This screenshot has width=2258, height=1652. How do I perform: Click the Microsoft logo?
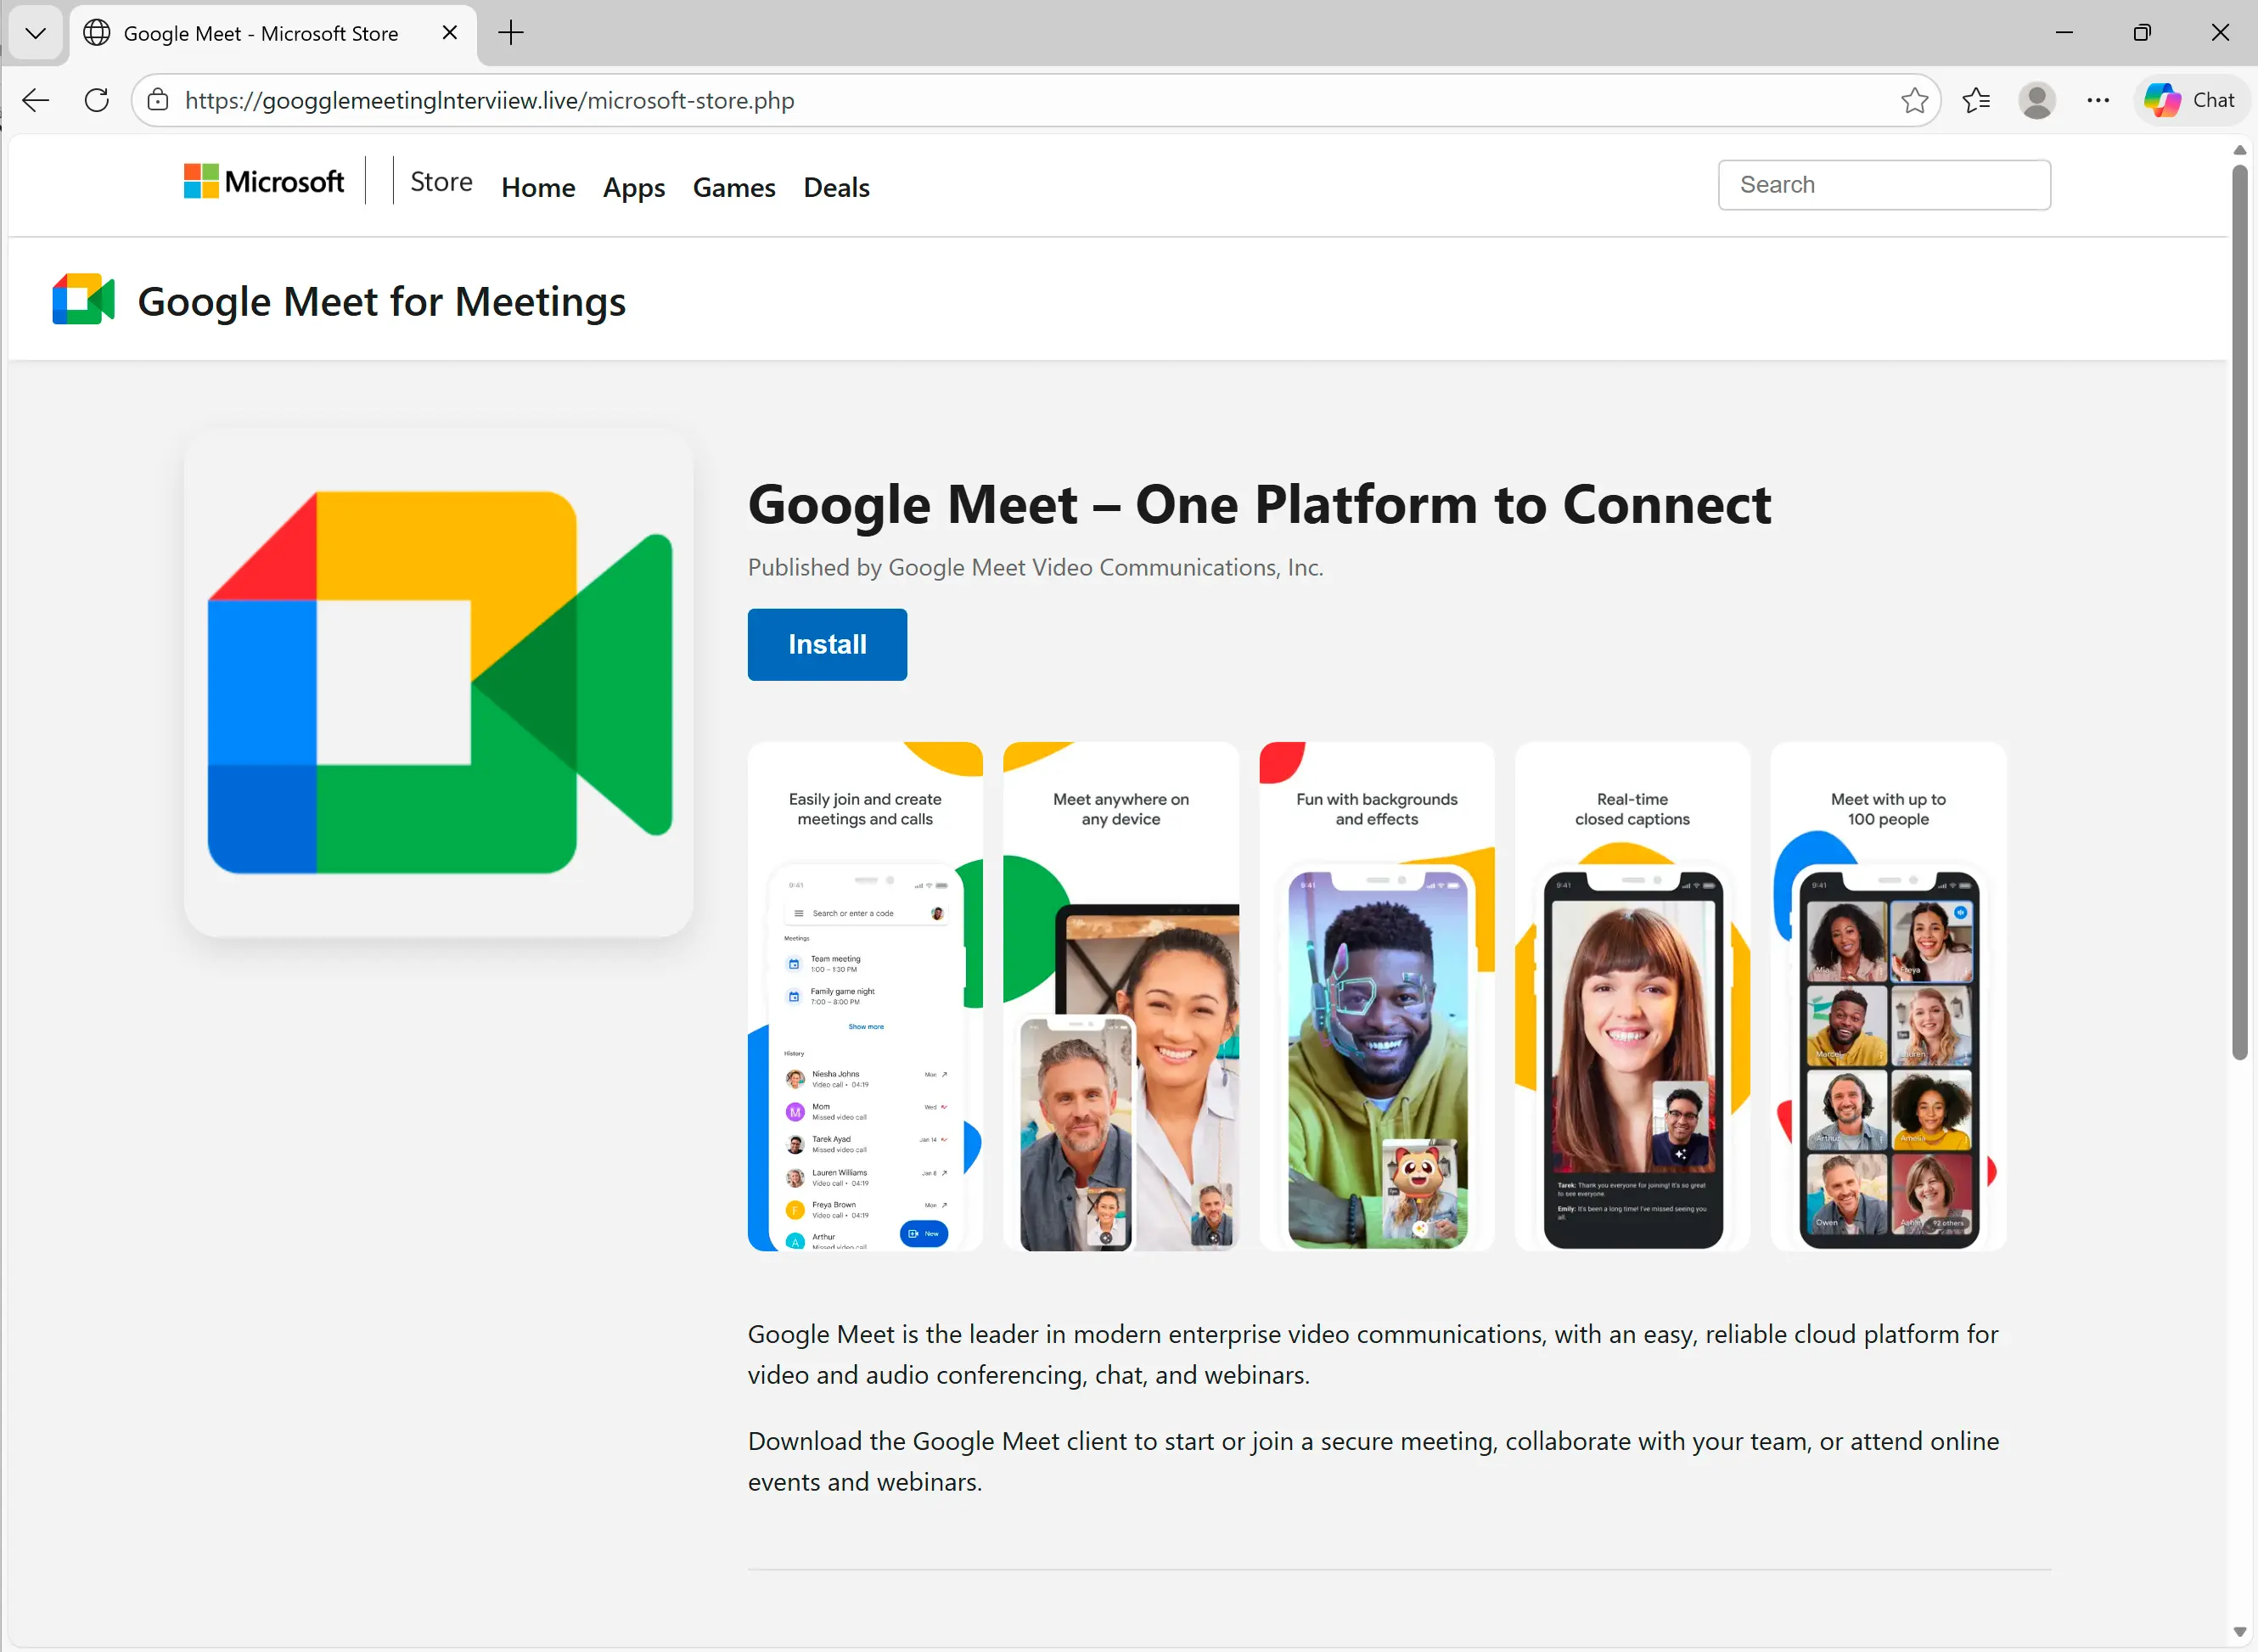pyautogui.click(x=264, y=182)
